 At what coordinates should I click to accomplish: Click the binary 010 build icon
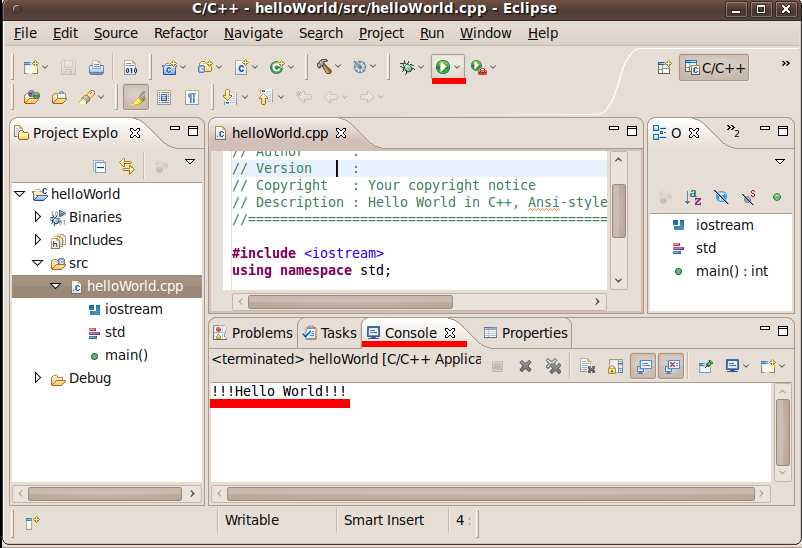coord(130,68)
